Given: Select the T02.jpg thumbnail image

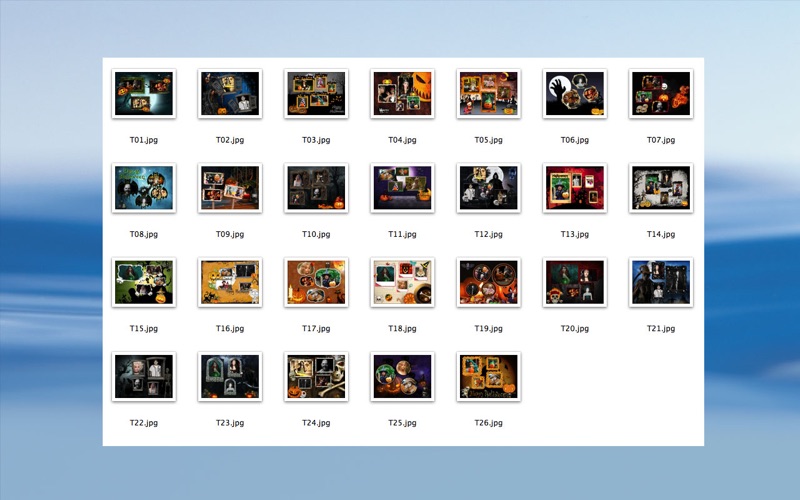Looking at the screenshot, I should click(230, 93).
